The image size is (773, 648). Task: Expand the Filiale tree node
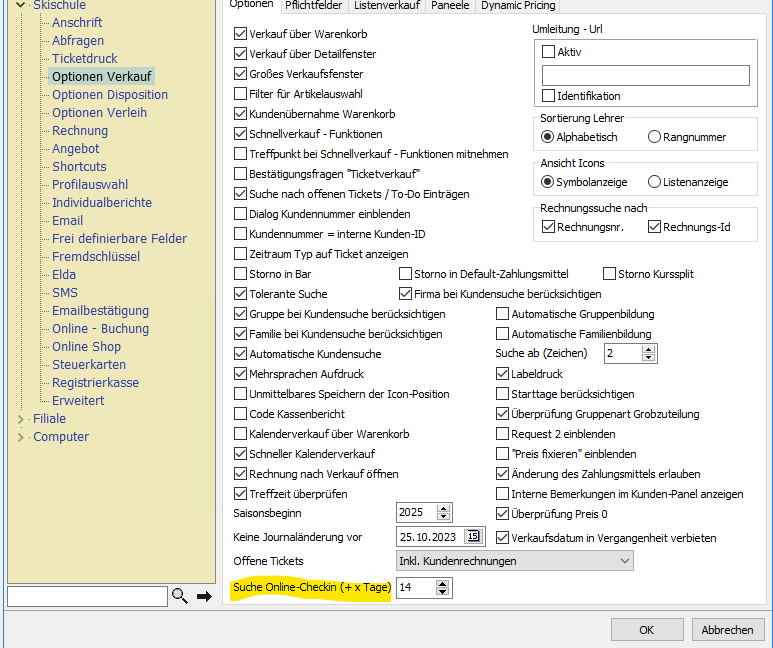pyautogui.click(x=21, y=419)
